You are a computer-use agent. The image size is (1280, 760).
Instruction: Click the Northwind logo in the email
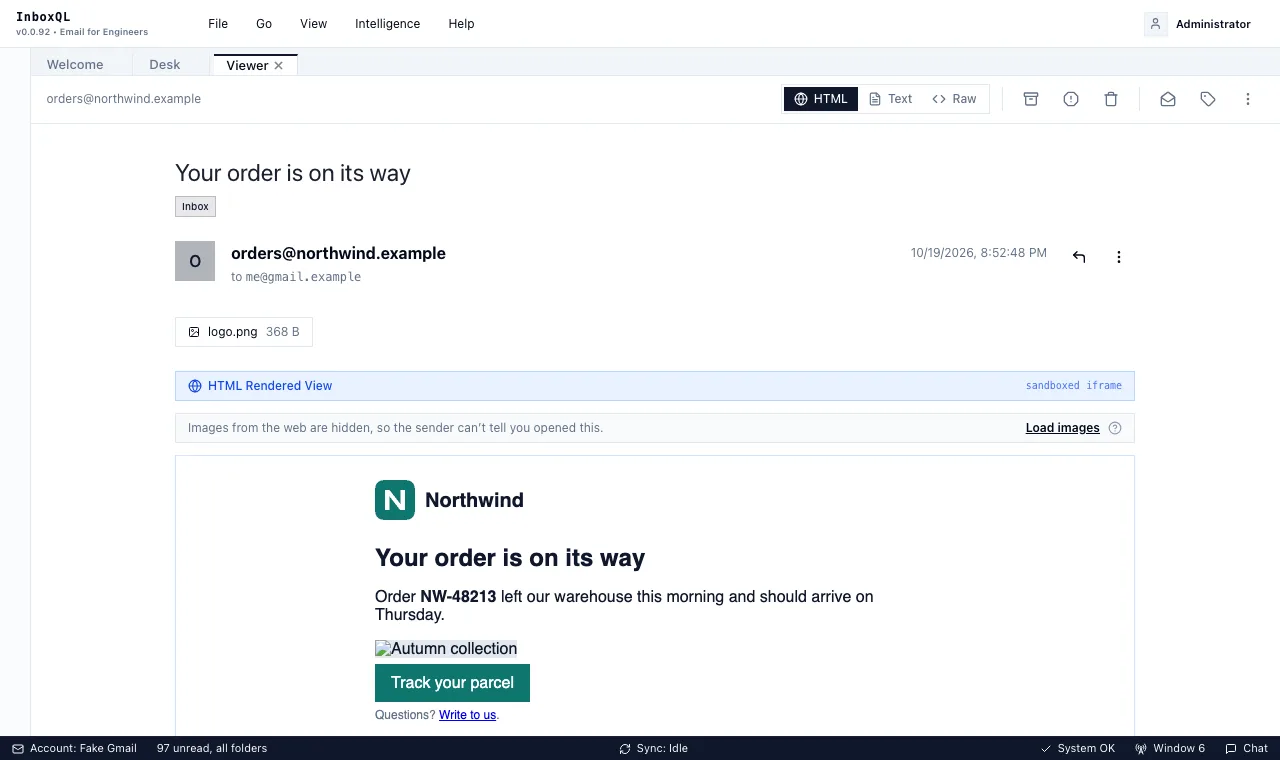click(395, 500)
